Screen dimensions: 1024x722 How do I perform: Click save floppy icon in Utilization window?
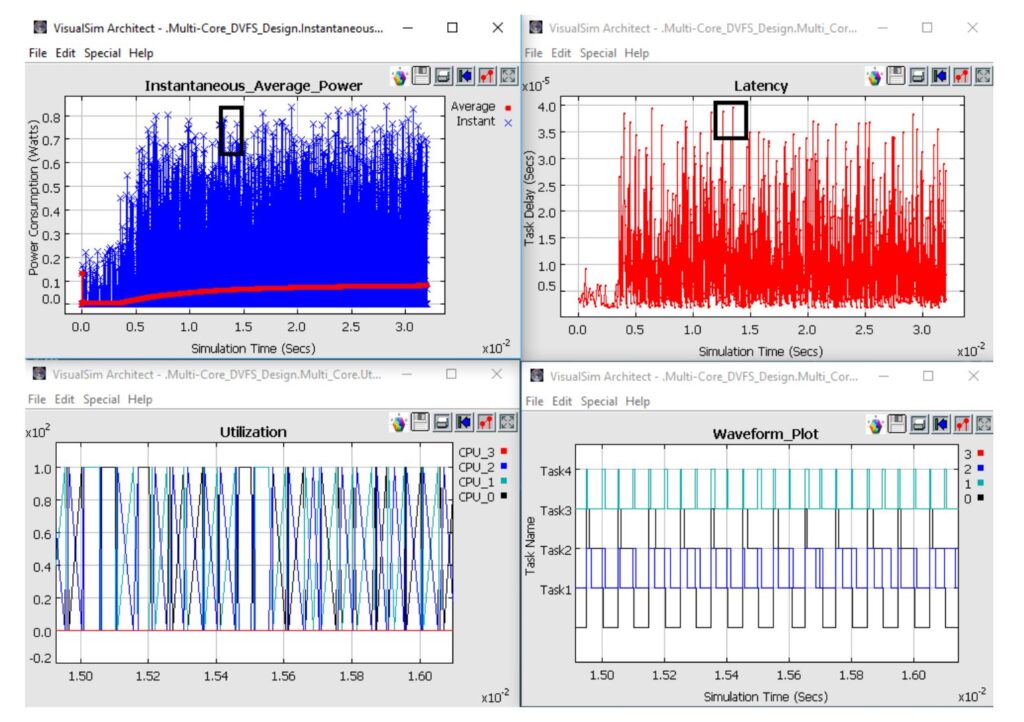[421, 422]
